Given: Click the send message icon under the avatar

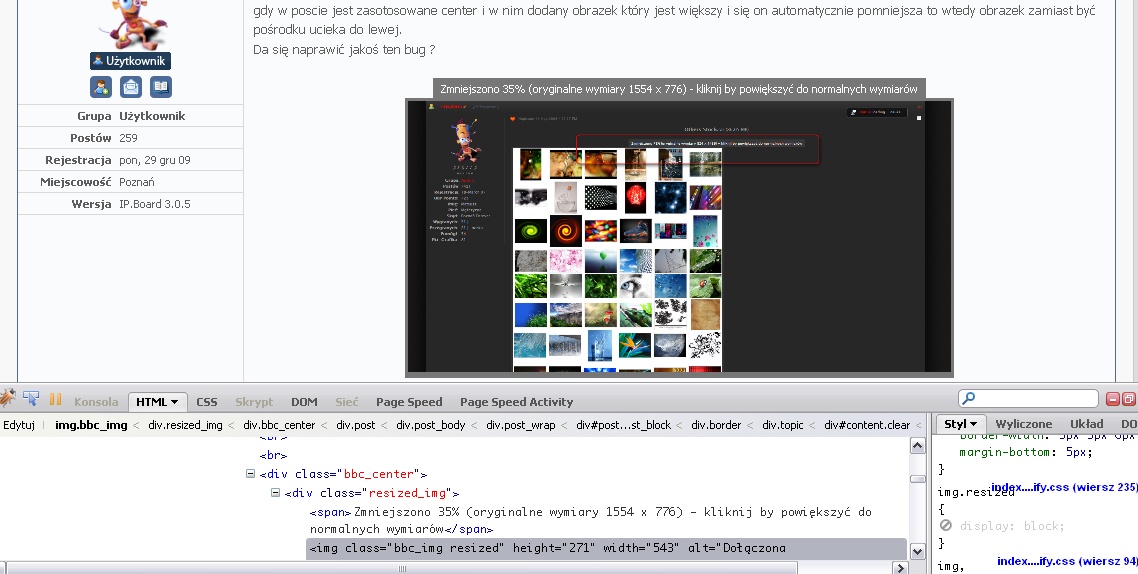Looking at the screenshot, I should pyautogui.click(x=131, y=87).
